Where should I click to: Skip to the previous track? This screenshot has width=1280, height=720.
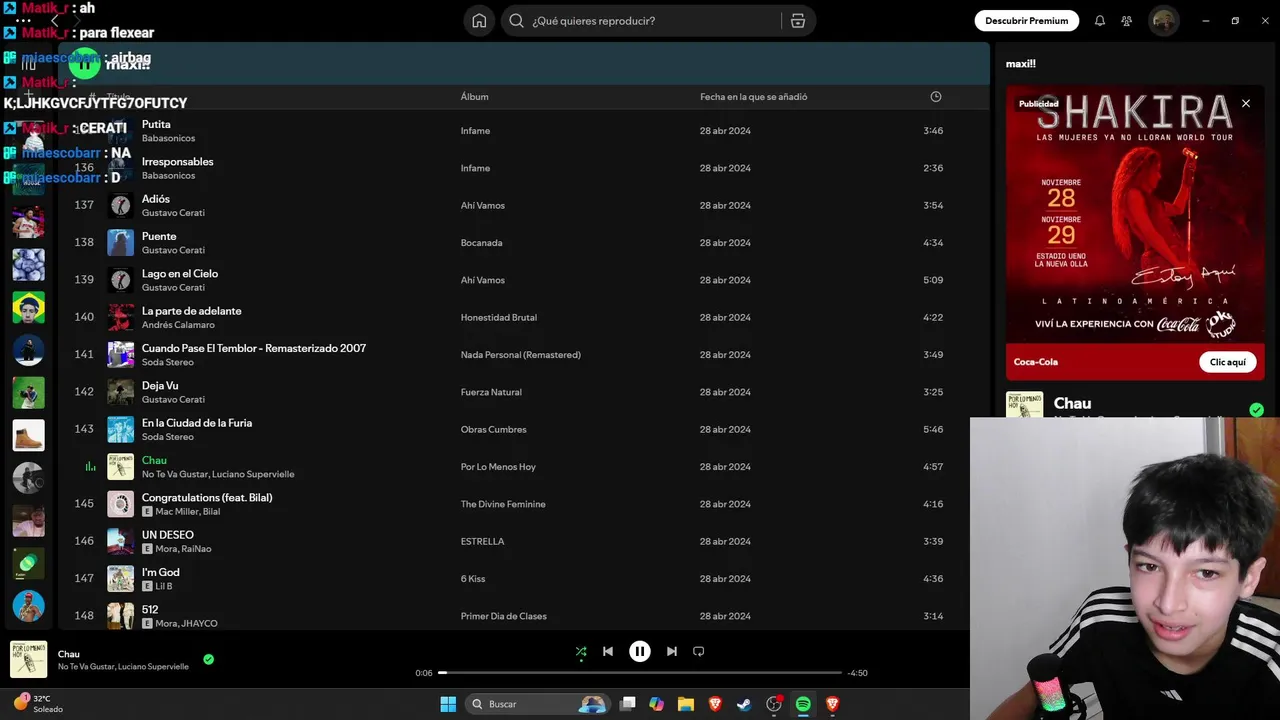(x=608, y=651)
